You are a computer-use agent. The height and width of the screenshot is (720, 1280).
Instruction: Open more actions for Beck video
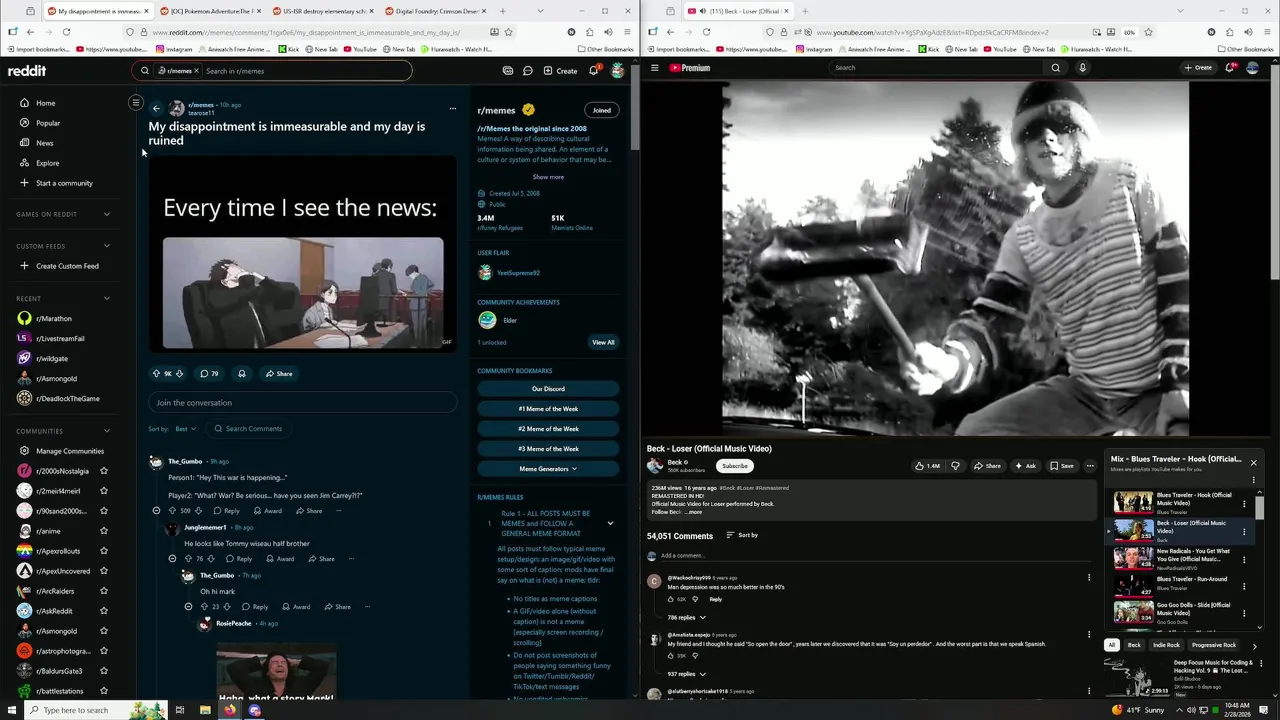(1092, 466)
